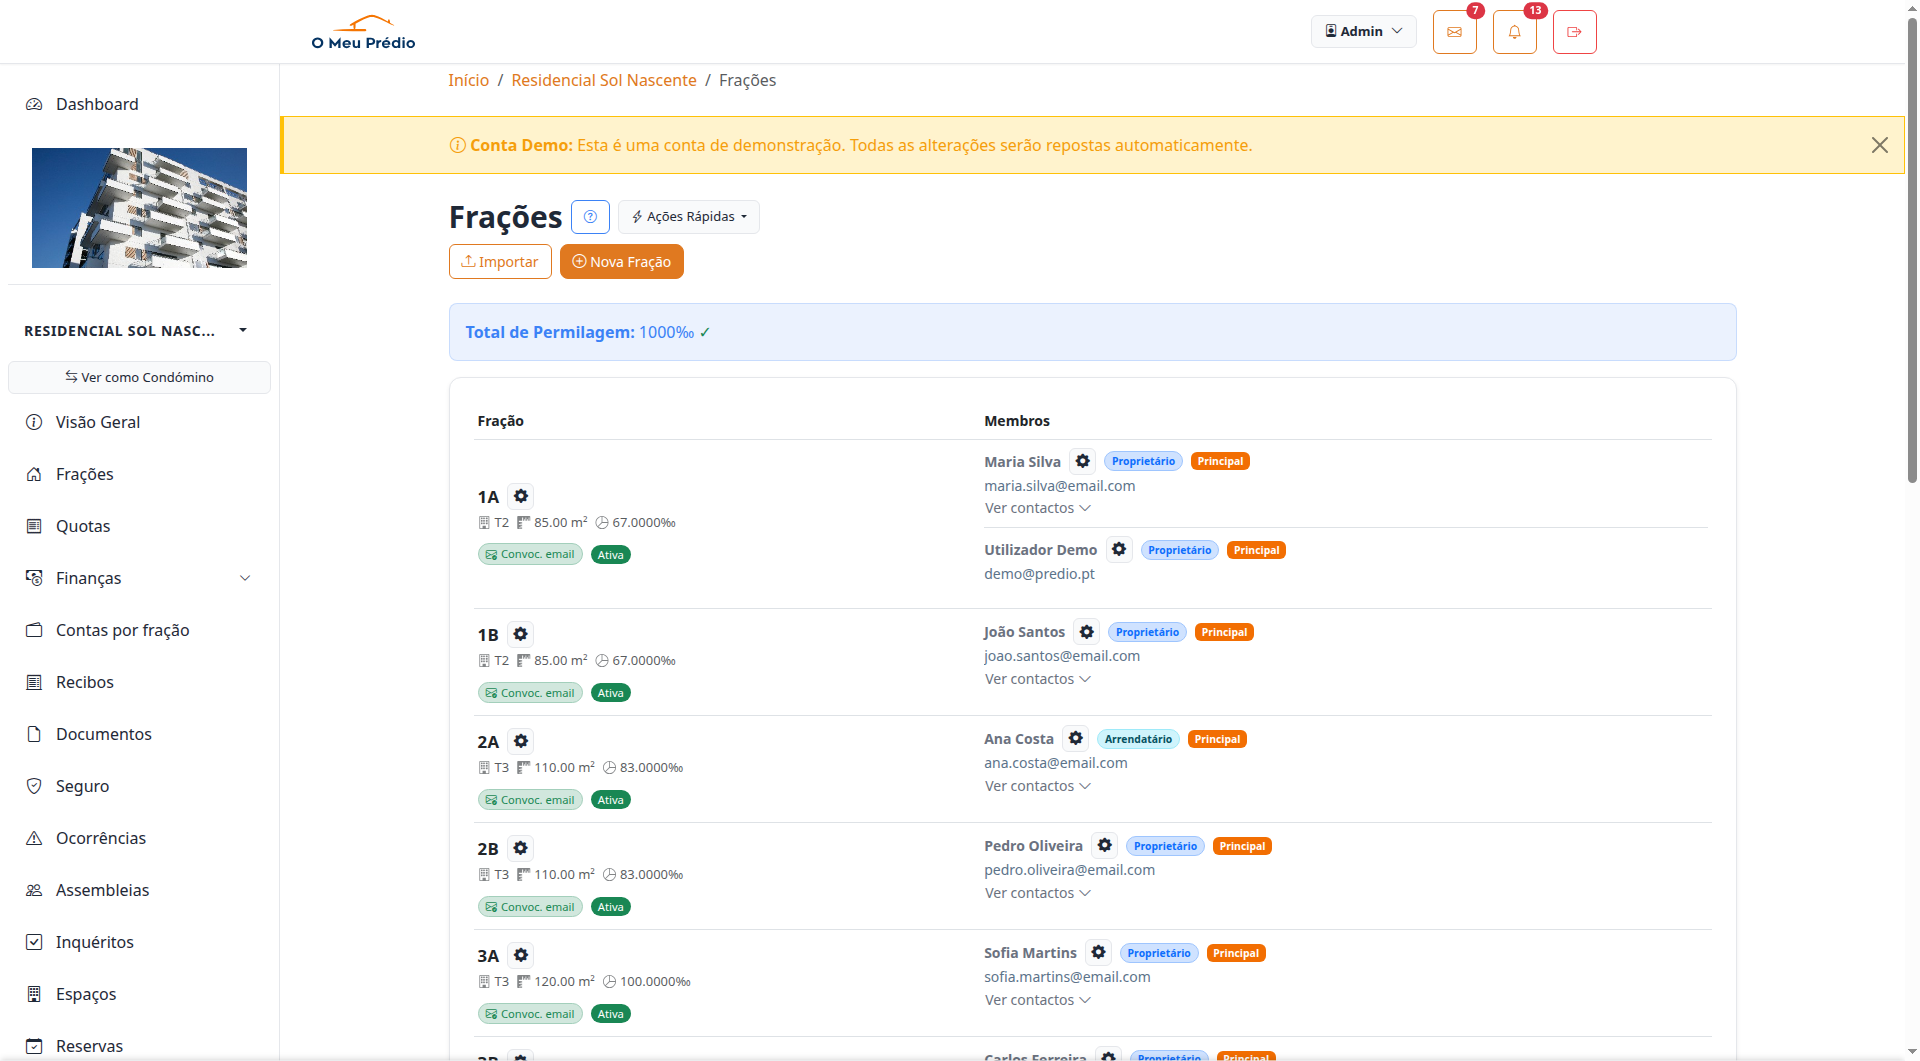Expand the Ações Rápidas dropdown
This screenshot has width=1920, height=1061.
[x=688, y=216]
